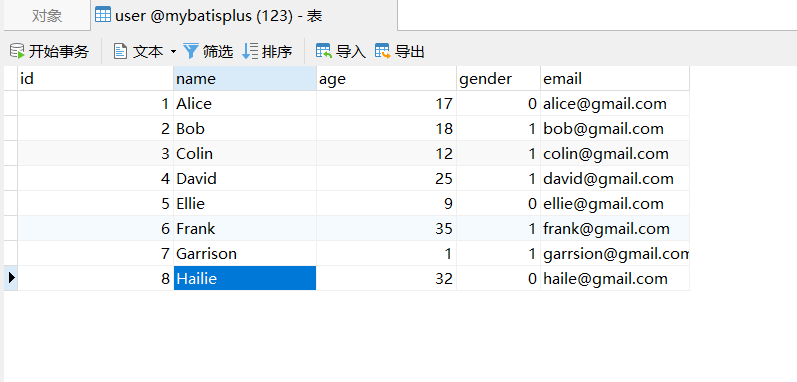Click the name column header

(x=245, y=79)
